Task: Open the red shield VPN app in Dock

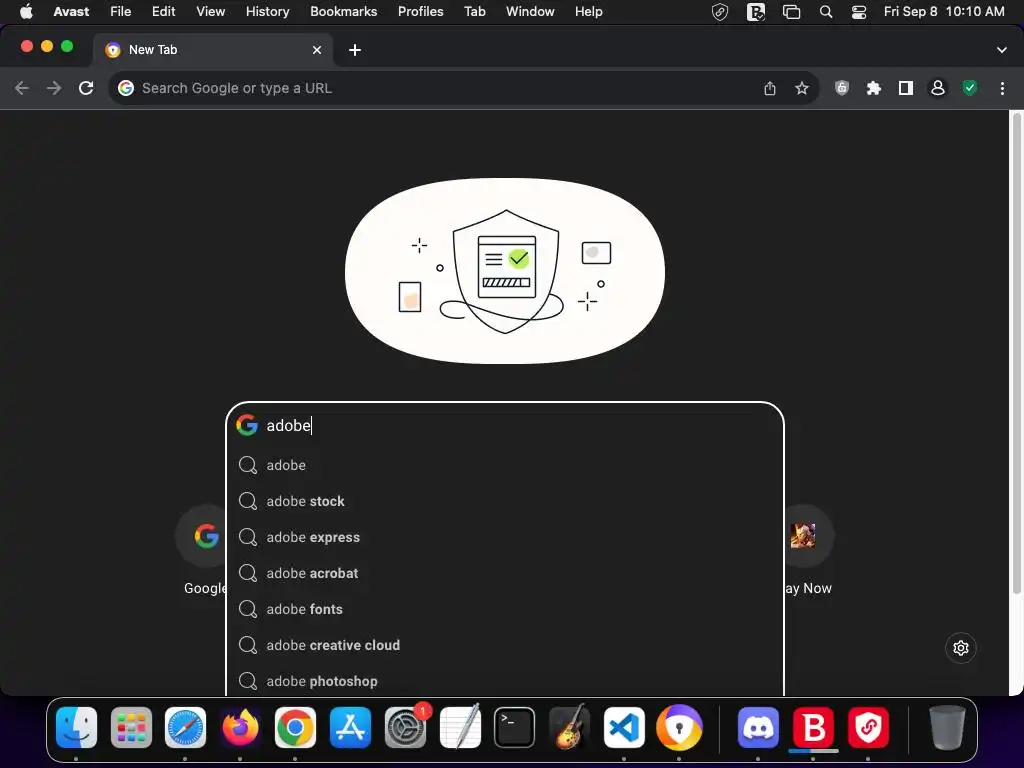Action: click(x=868, y=728)
